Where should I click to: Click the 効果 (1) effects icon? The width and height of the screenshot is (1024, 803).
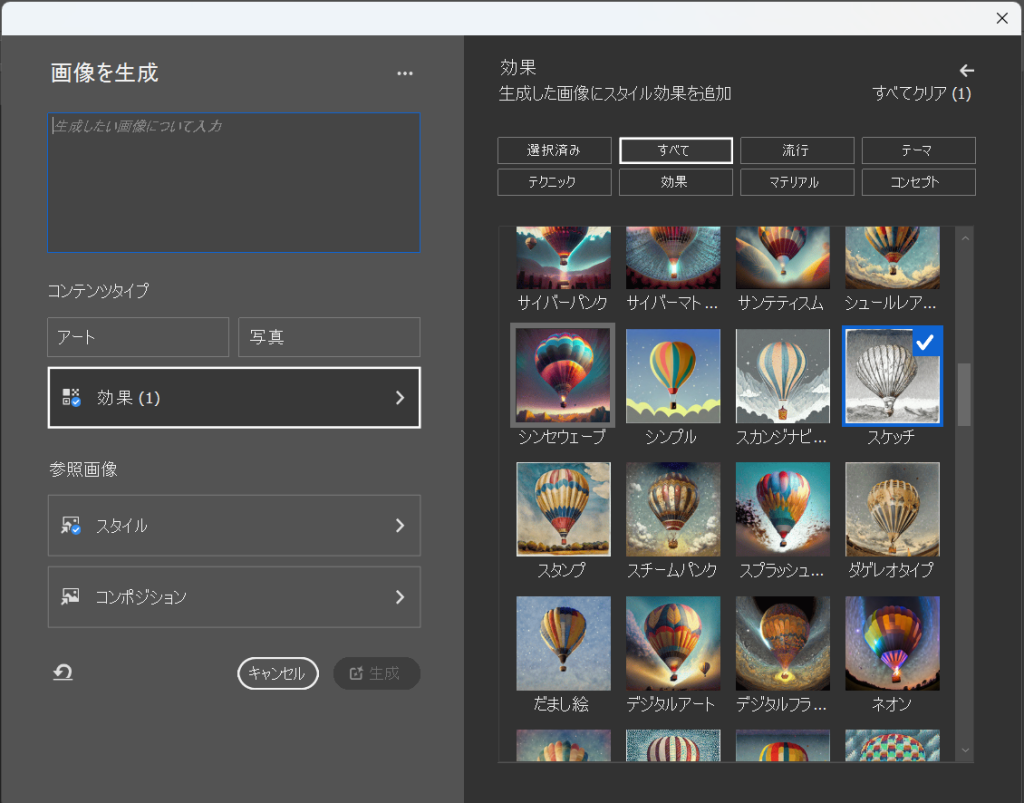click(71, 397)
